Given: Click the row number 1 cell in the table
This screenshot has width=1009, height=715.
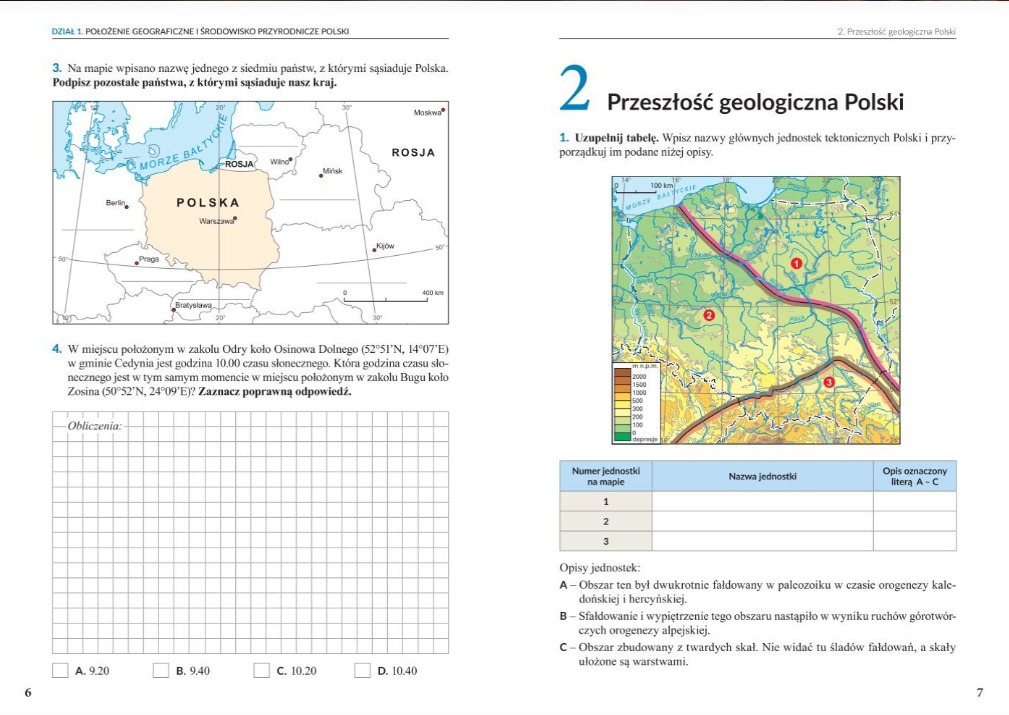Looking at the screenshot, I should (606, 501).
